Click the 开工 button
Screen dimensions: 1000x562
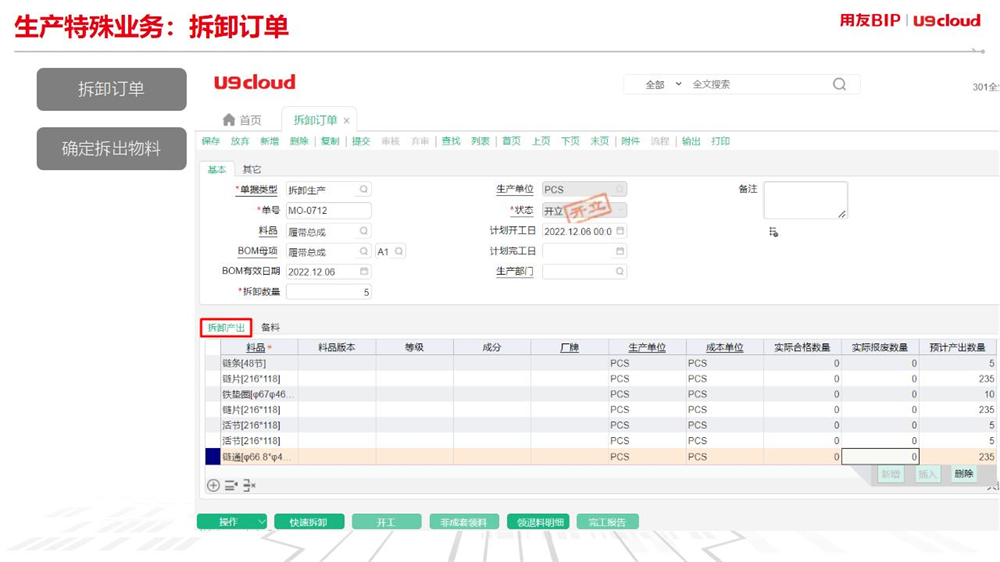[x=386, y=522]
